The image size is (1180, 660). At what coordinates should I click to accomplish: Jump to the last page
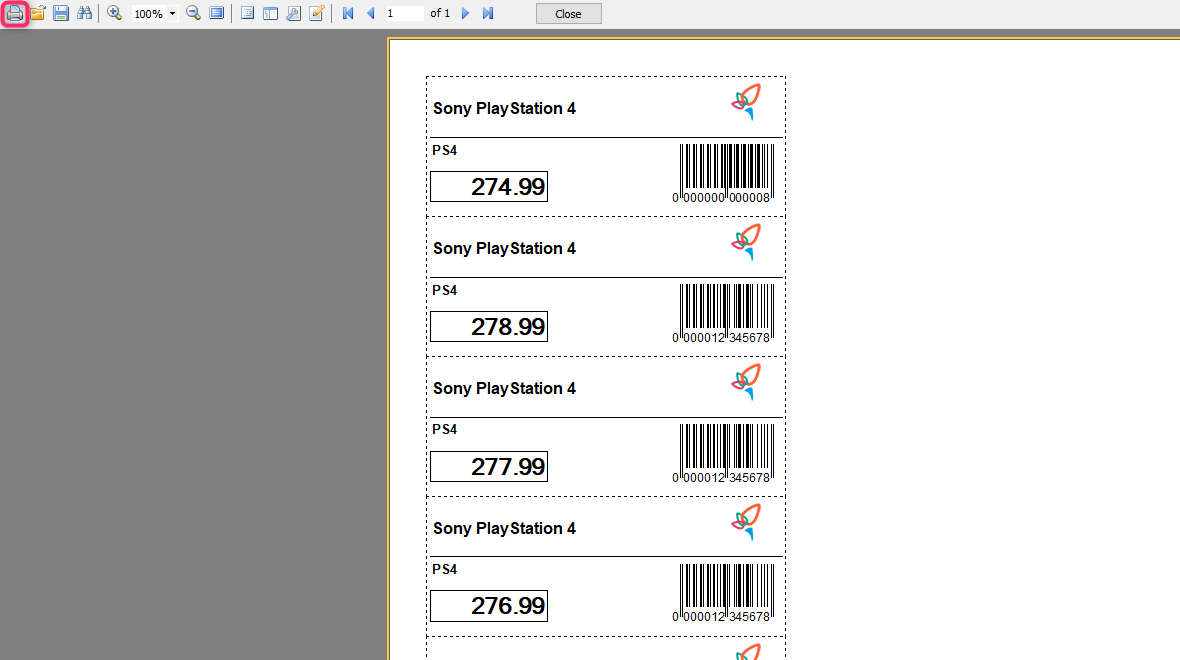488,14
